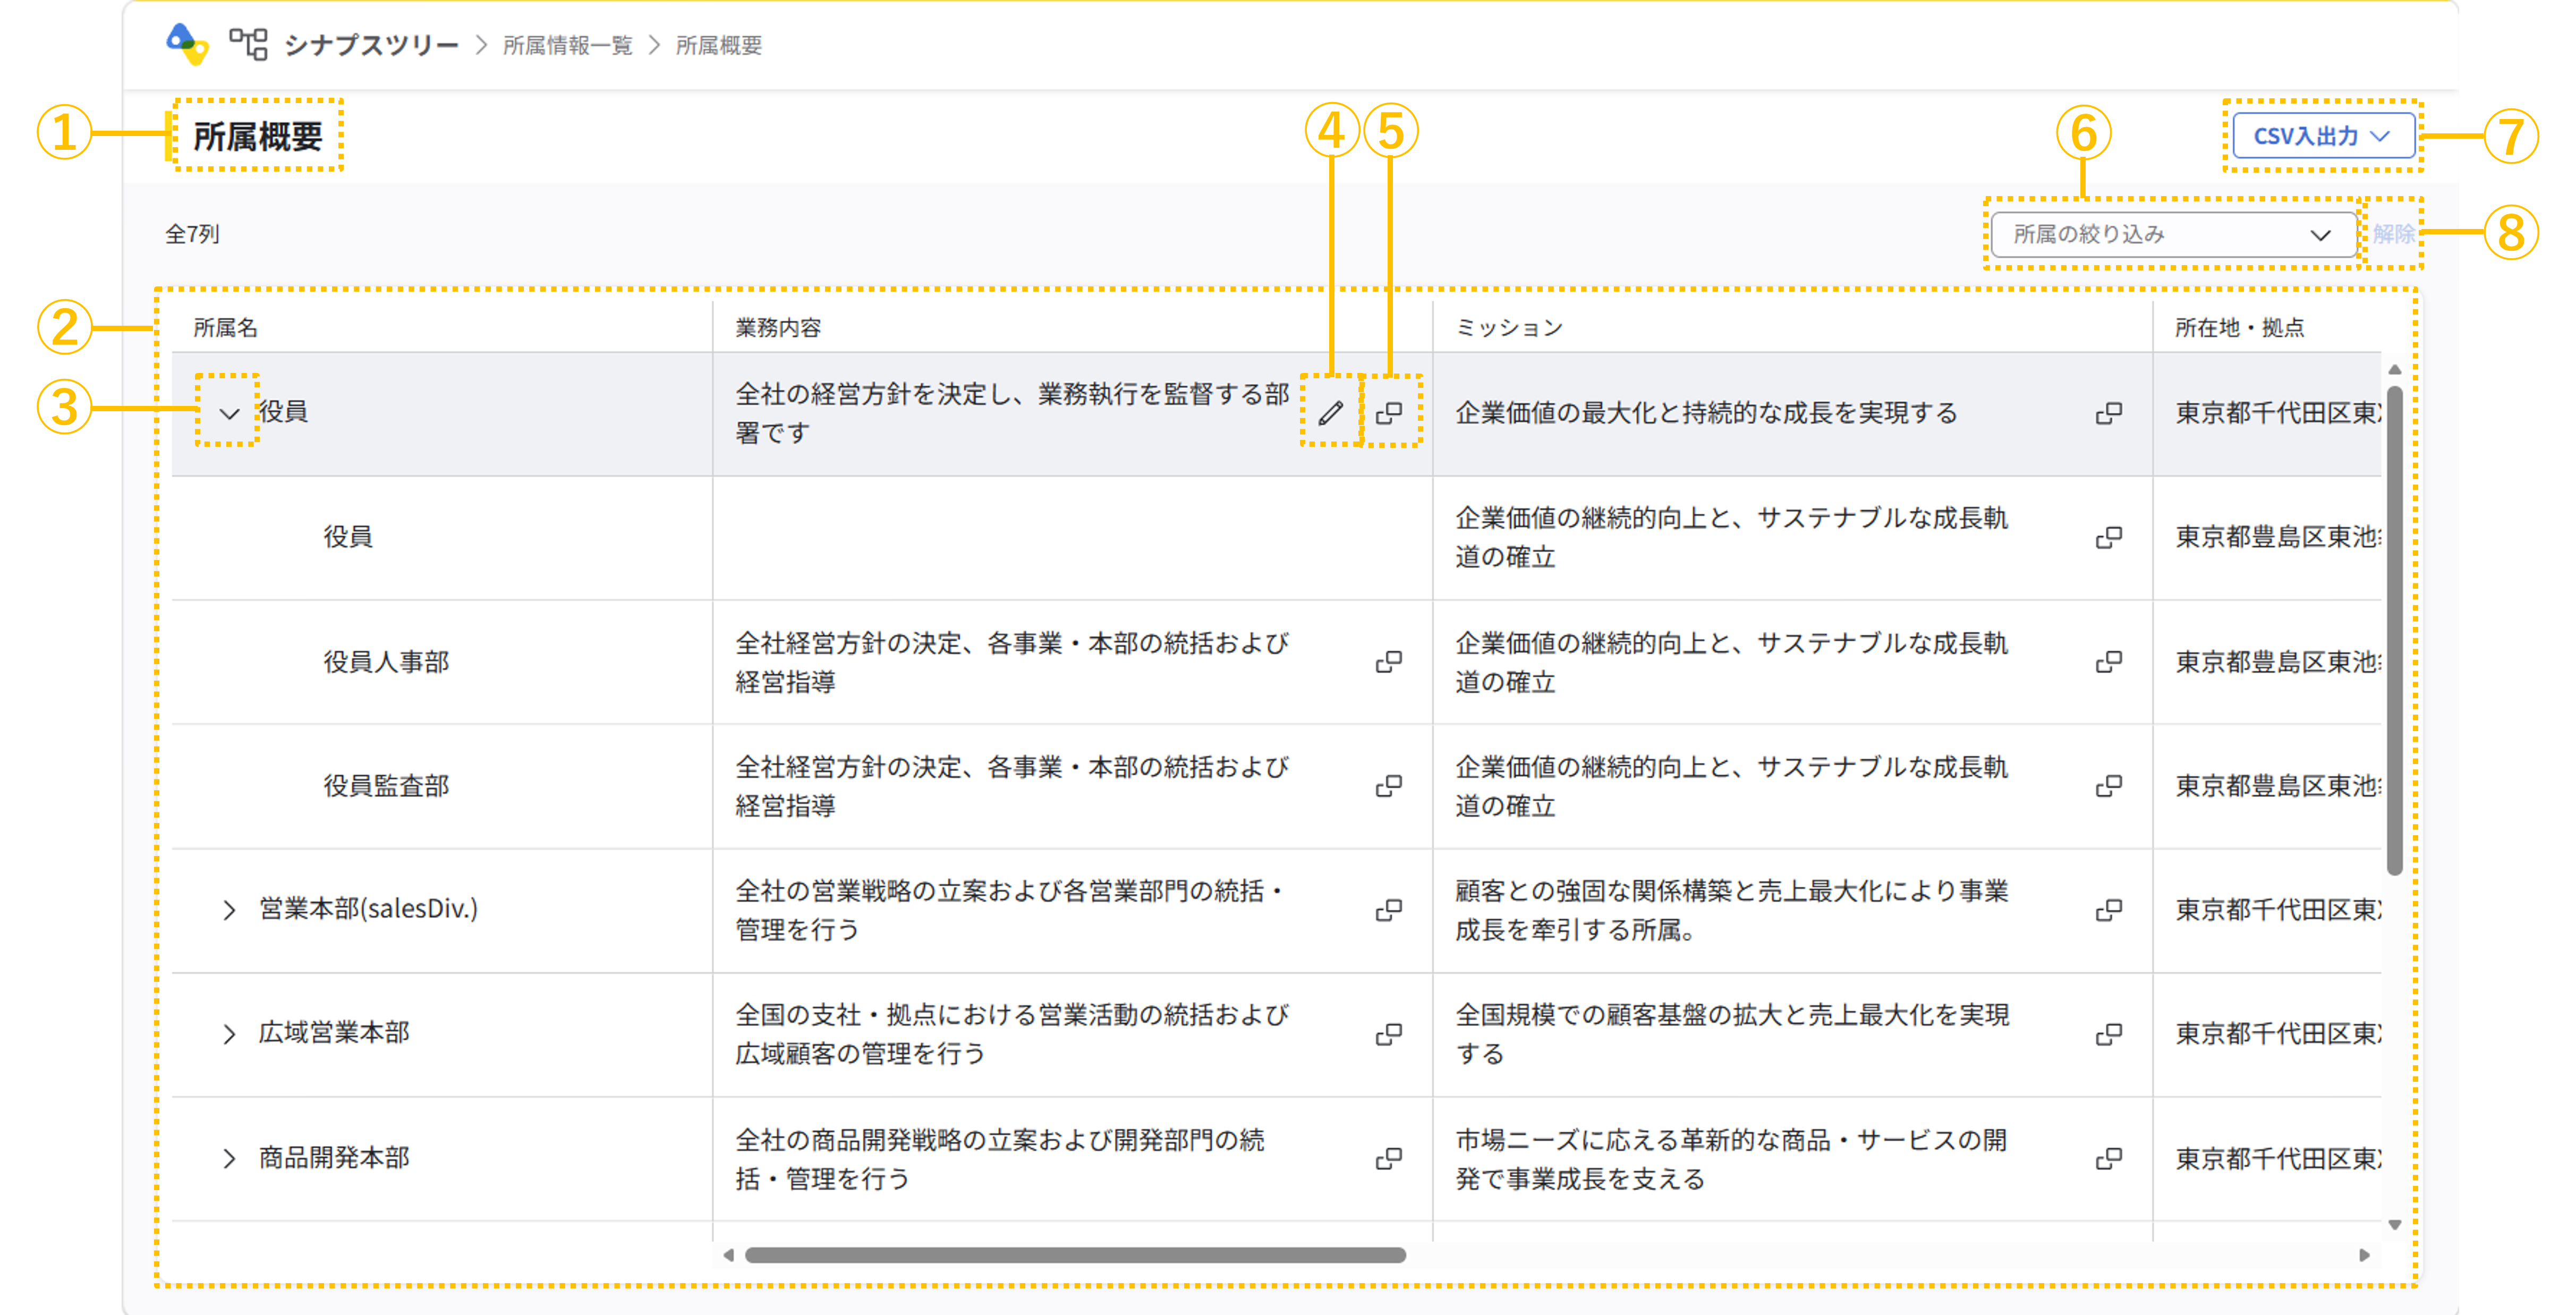Click the 全7列 column count text

pos(192,234)
